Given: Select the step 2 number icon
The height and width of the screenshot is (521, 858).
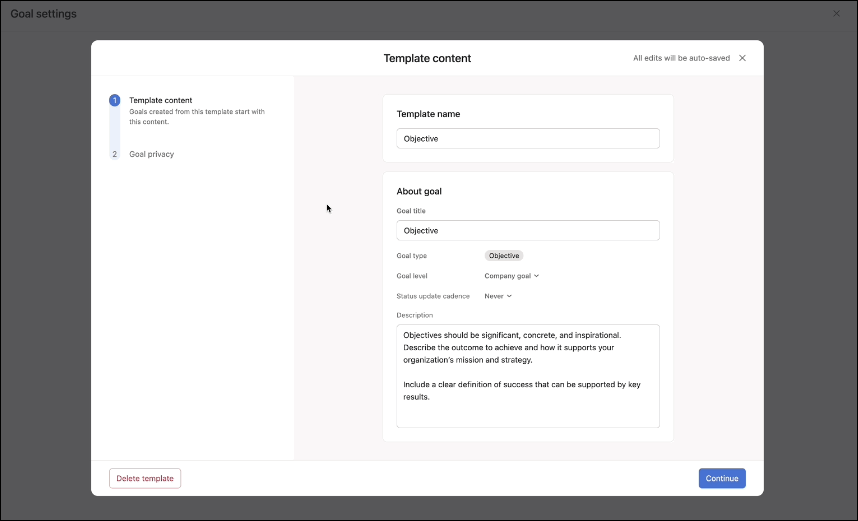Looking at the screenshot, I should coord(114,154).
